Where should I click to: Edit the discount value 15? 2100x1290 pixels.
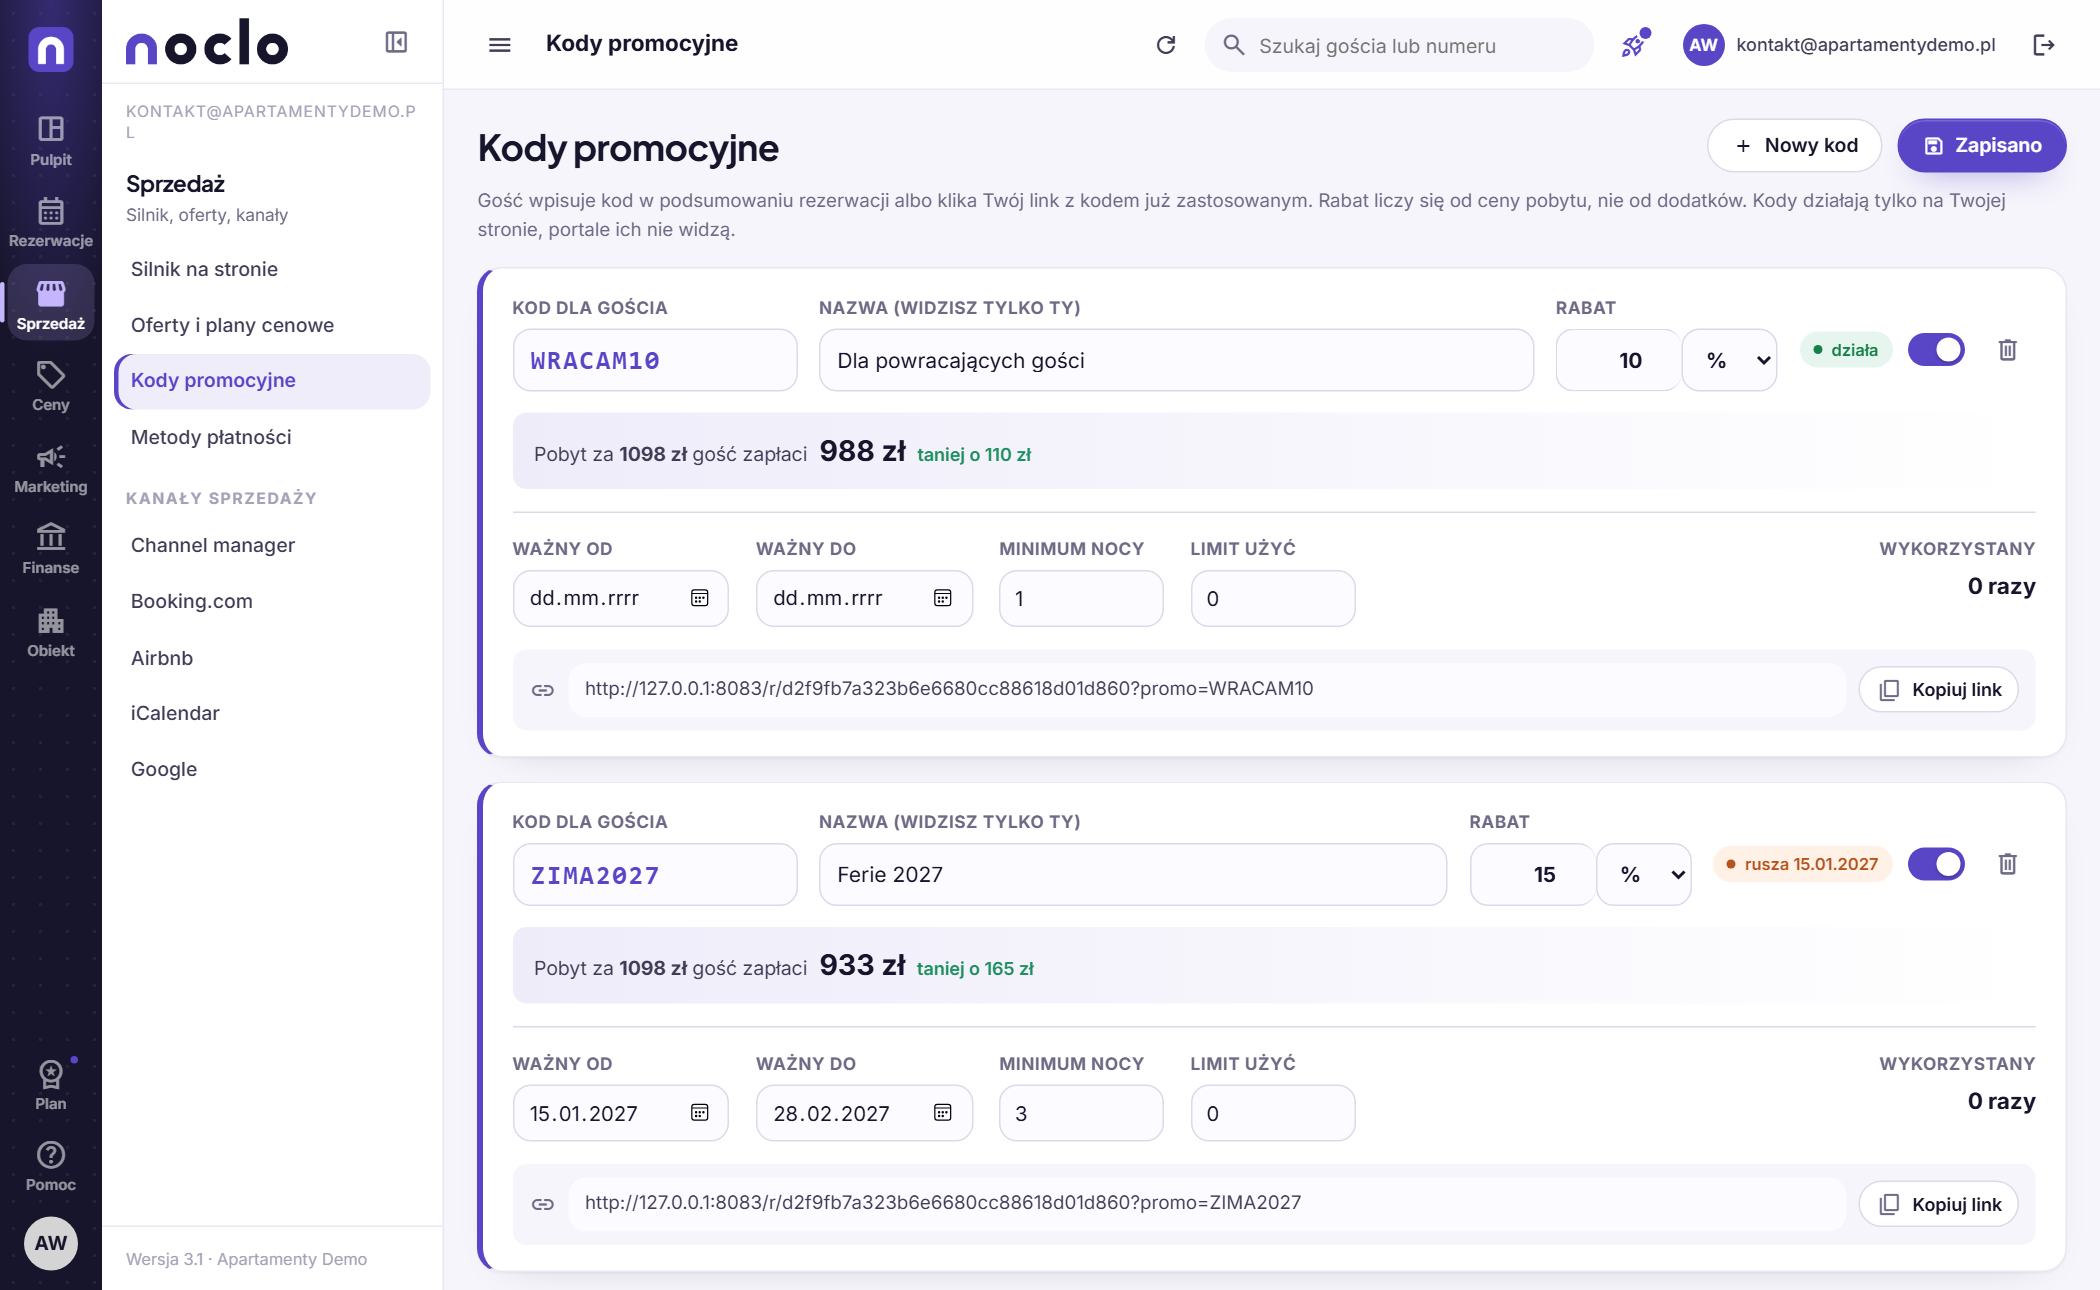tap(1532, 875)
